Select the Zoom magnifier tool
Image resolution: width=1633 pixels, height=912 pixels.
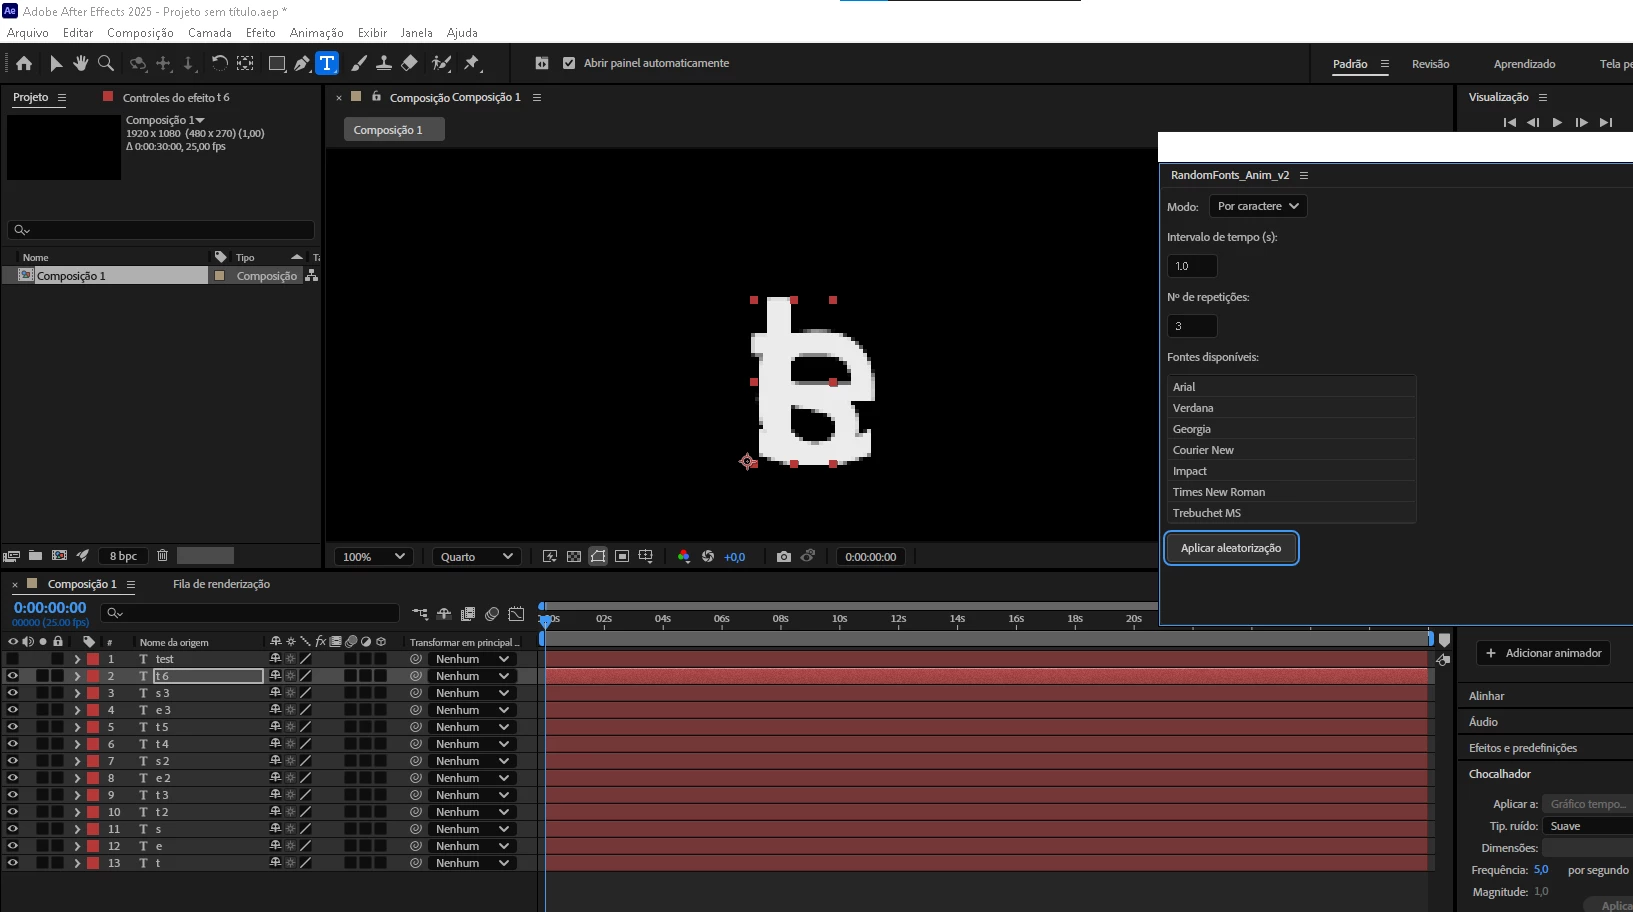coord(106,63)
